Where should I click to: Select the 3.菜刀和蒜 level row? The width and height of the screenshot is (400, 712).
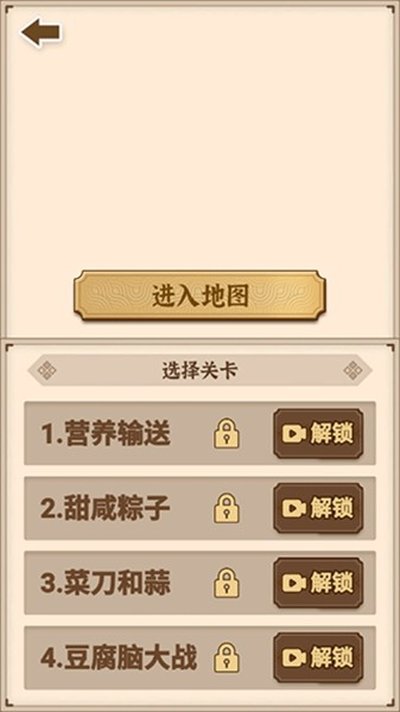coord(200,583)
